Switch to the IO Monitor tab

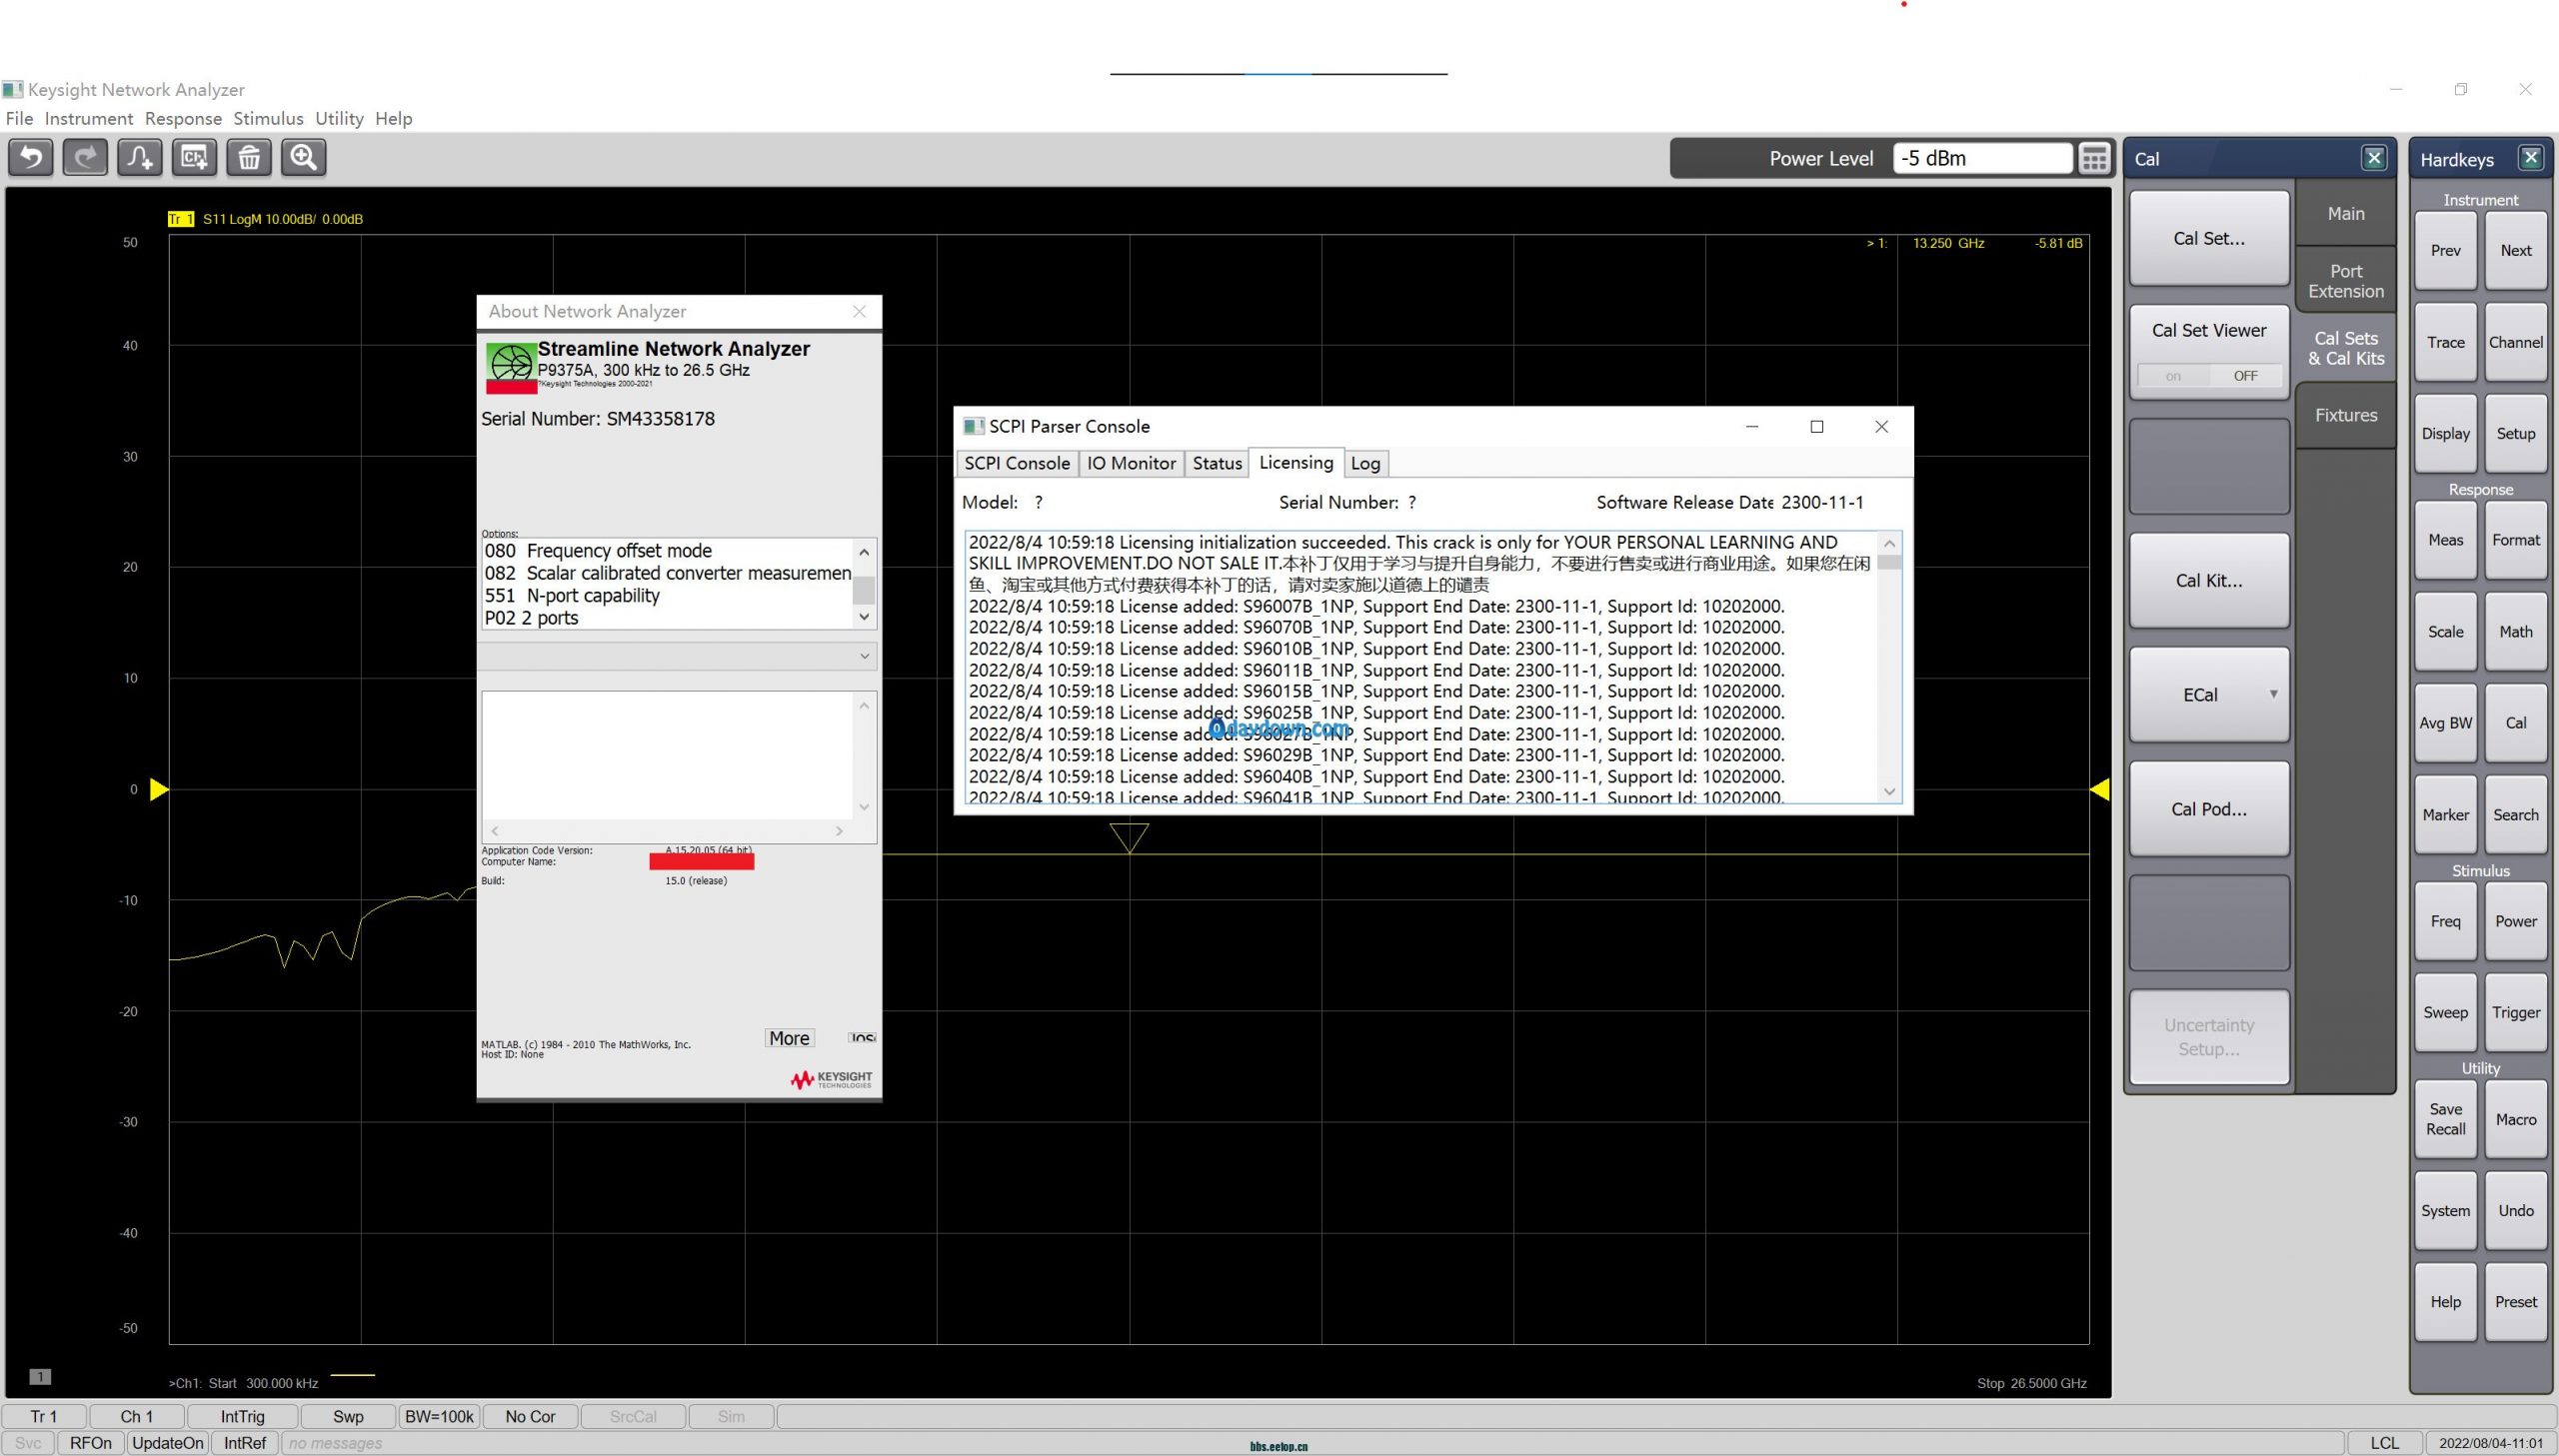coord(1131,463)
